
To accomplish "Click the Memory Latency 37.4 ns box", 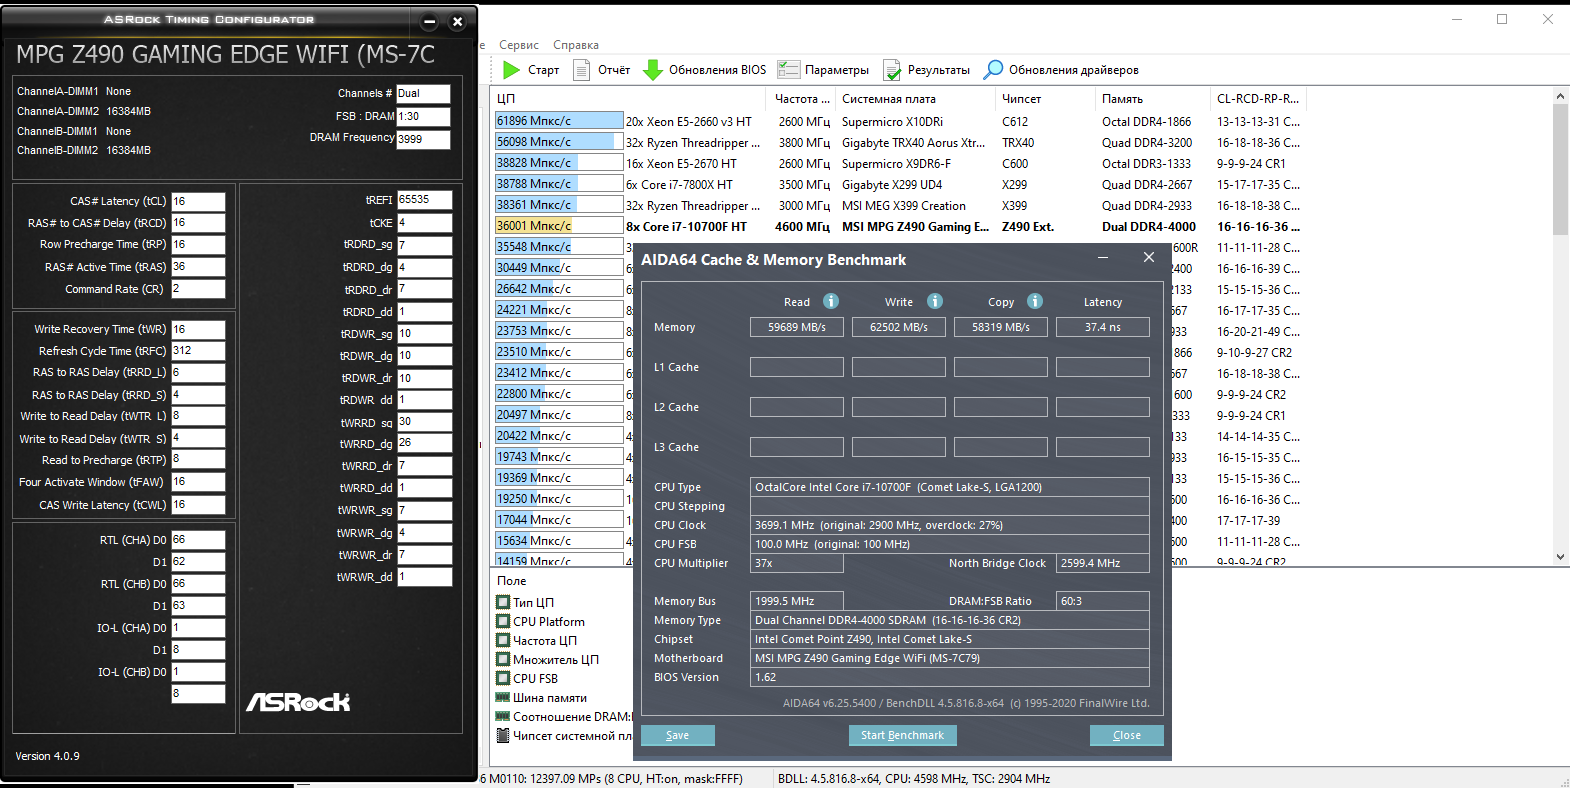I will pos(1103,327).
